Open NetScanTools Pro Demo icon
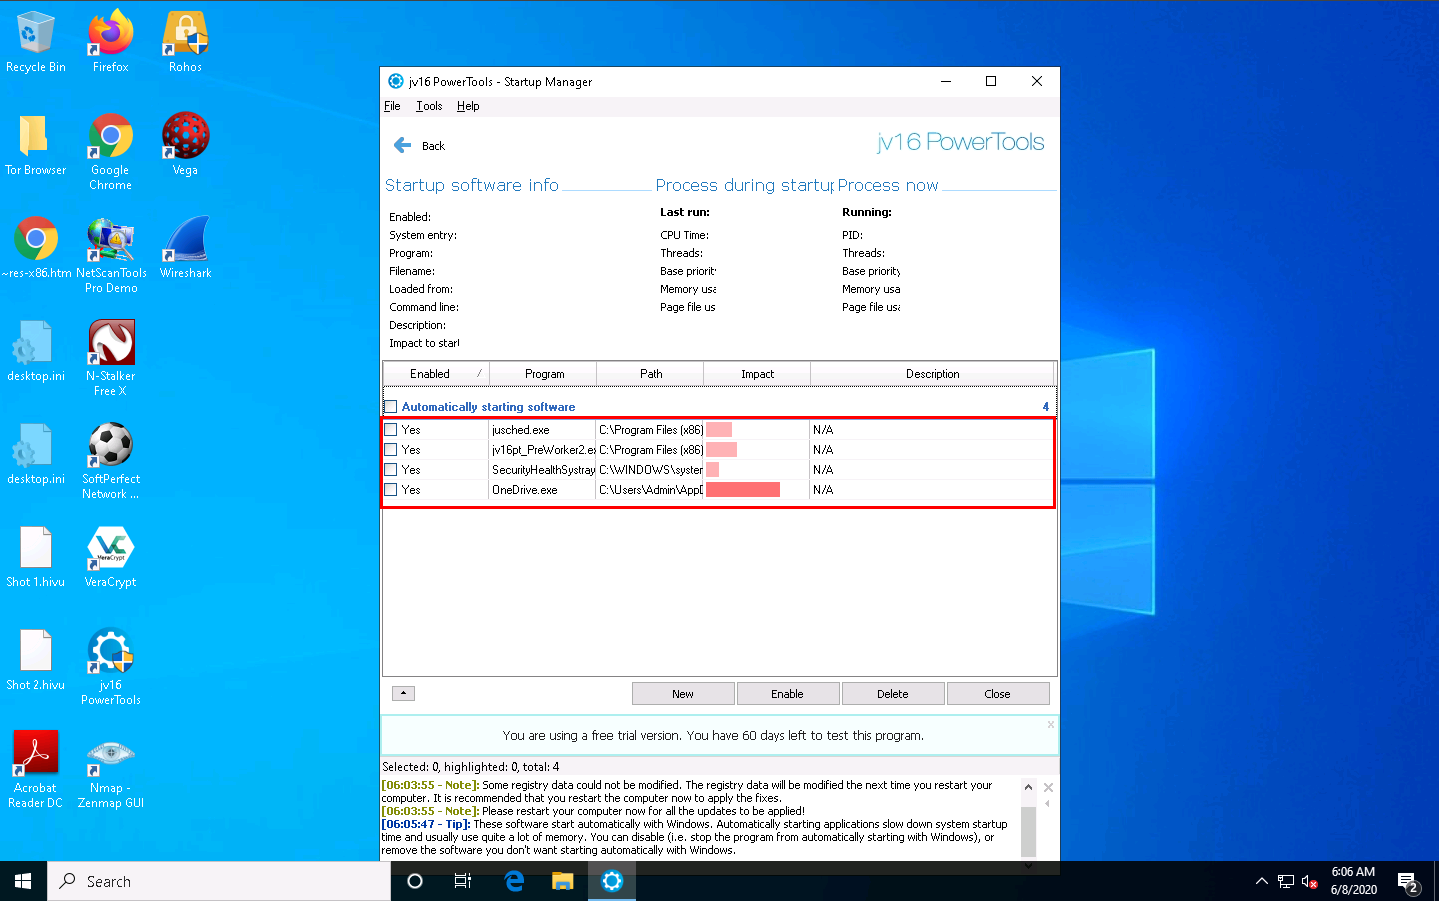 (x=111, y=255)
